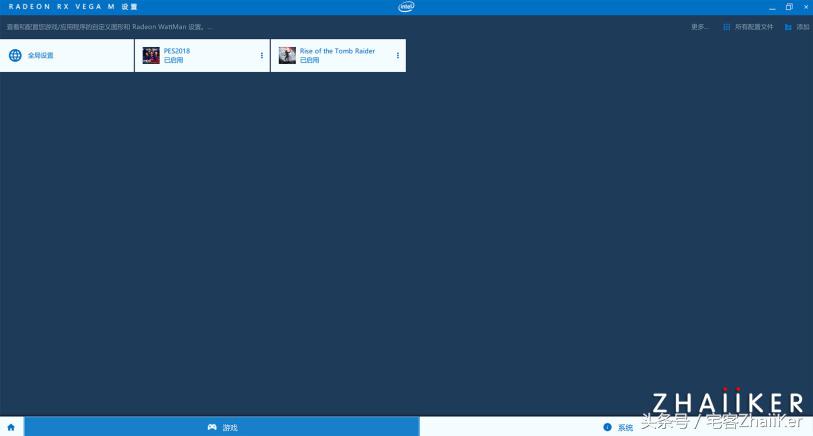Screen dimensions: 813x436
Task: Switch to the 游戏 gaming tab
Action: point(222,427)
